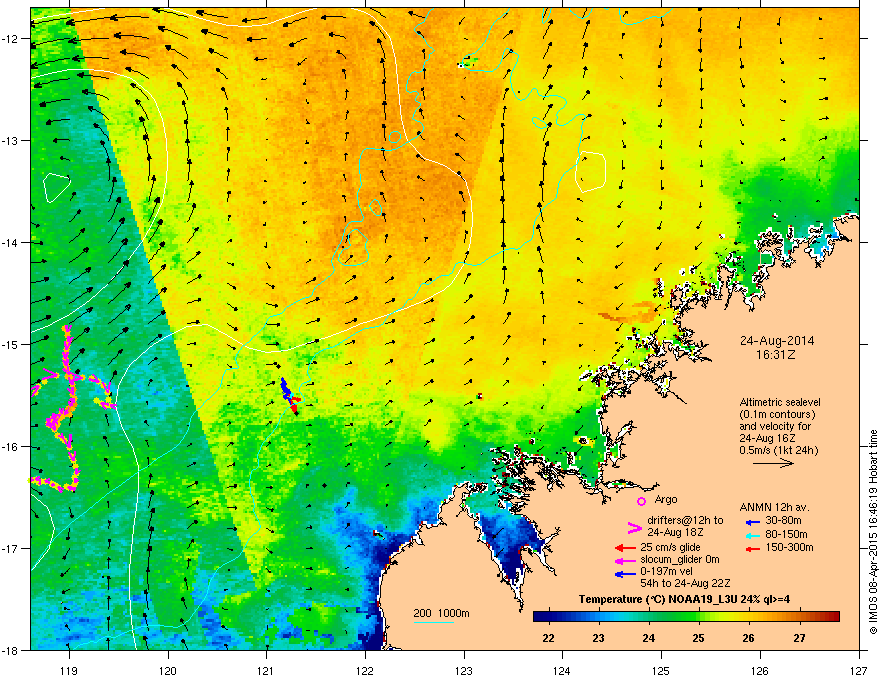Click the dark blue end of temperature color bar
880x680 pixels.
coord(539,616)
